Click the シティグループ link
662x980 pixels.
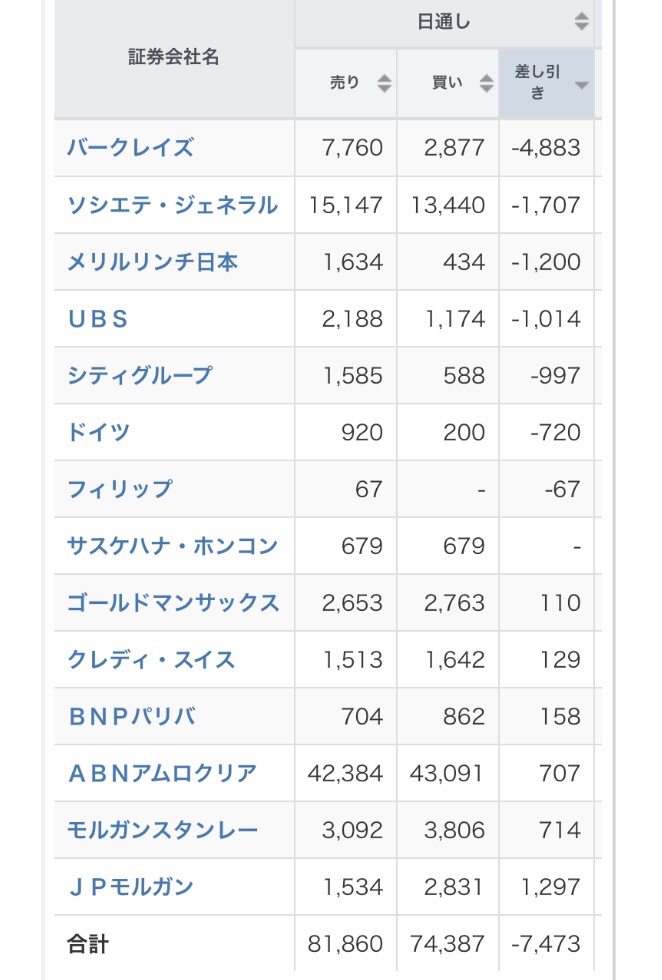click(139, 376)
